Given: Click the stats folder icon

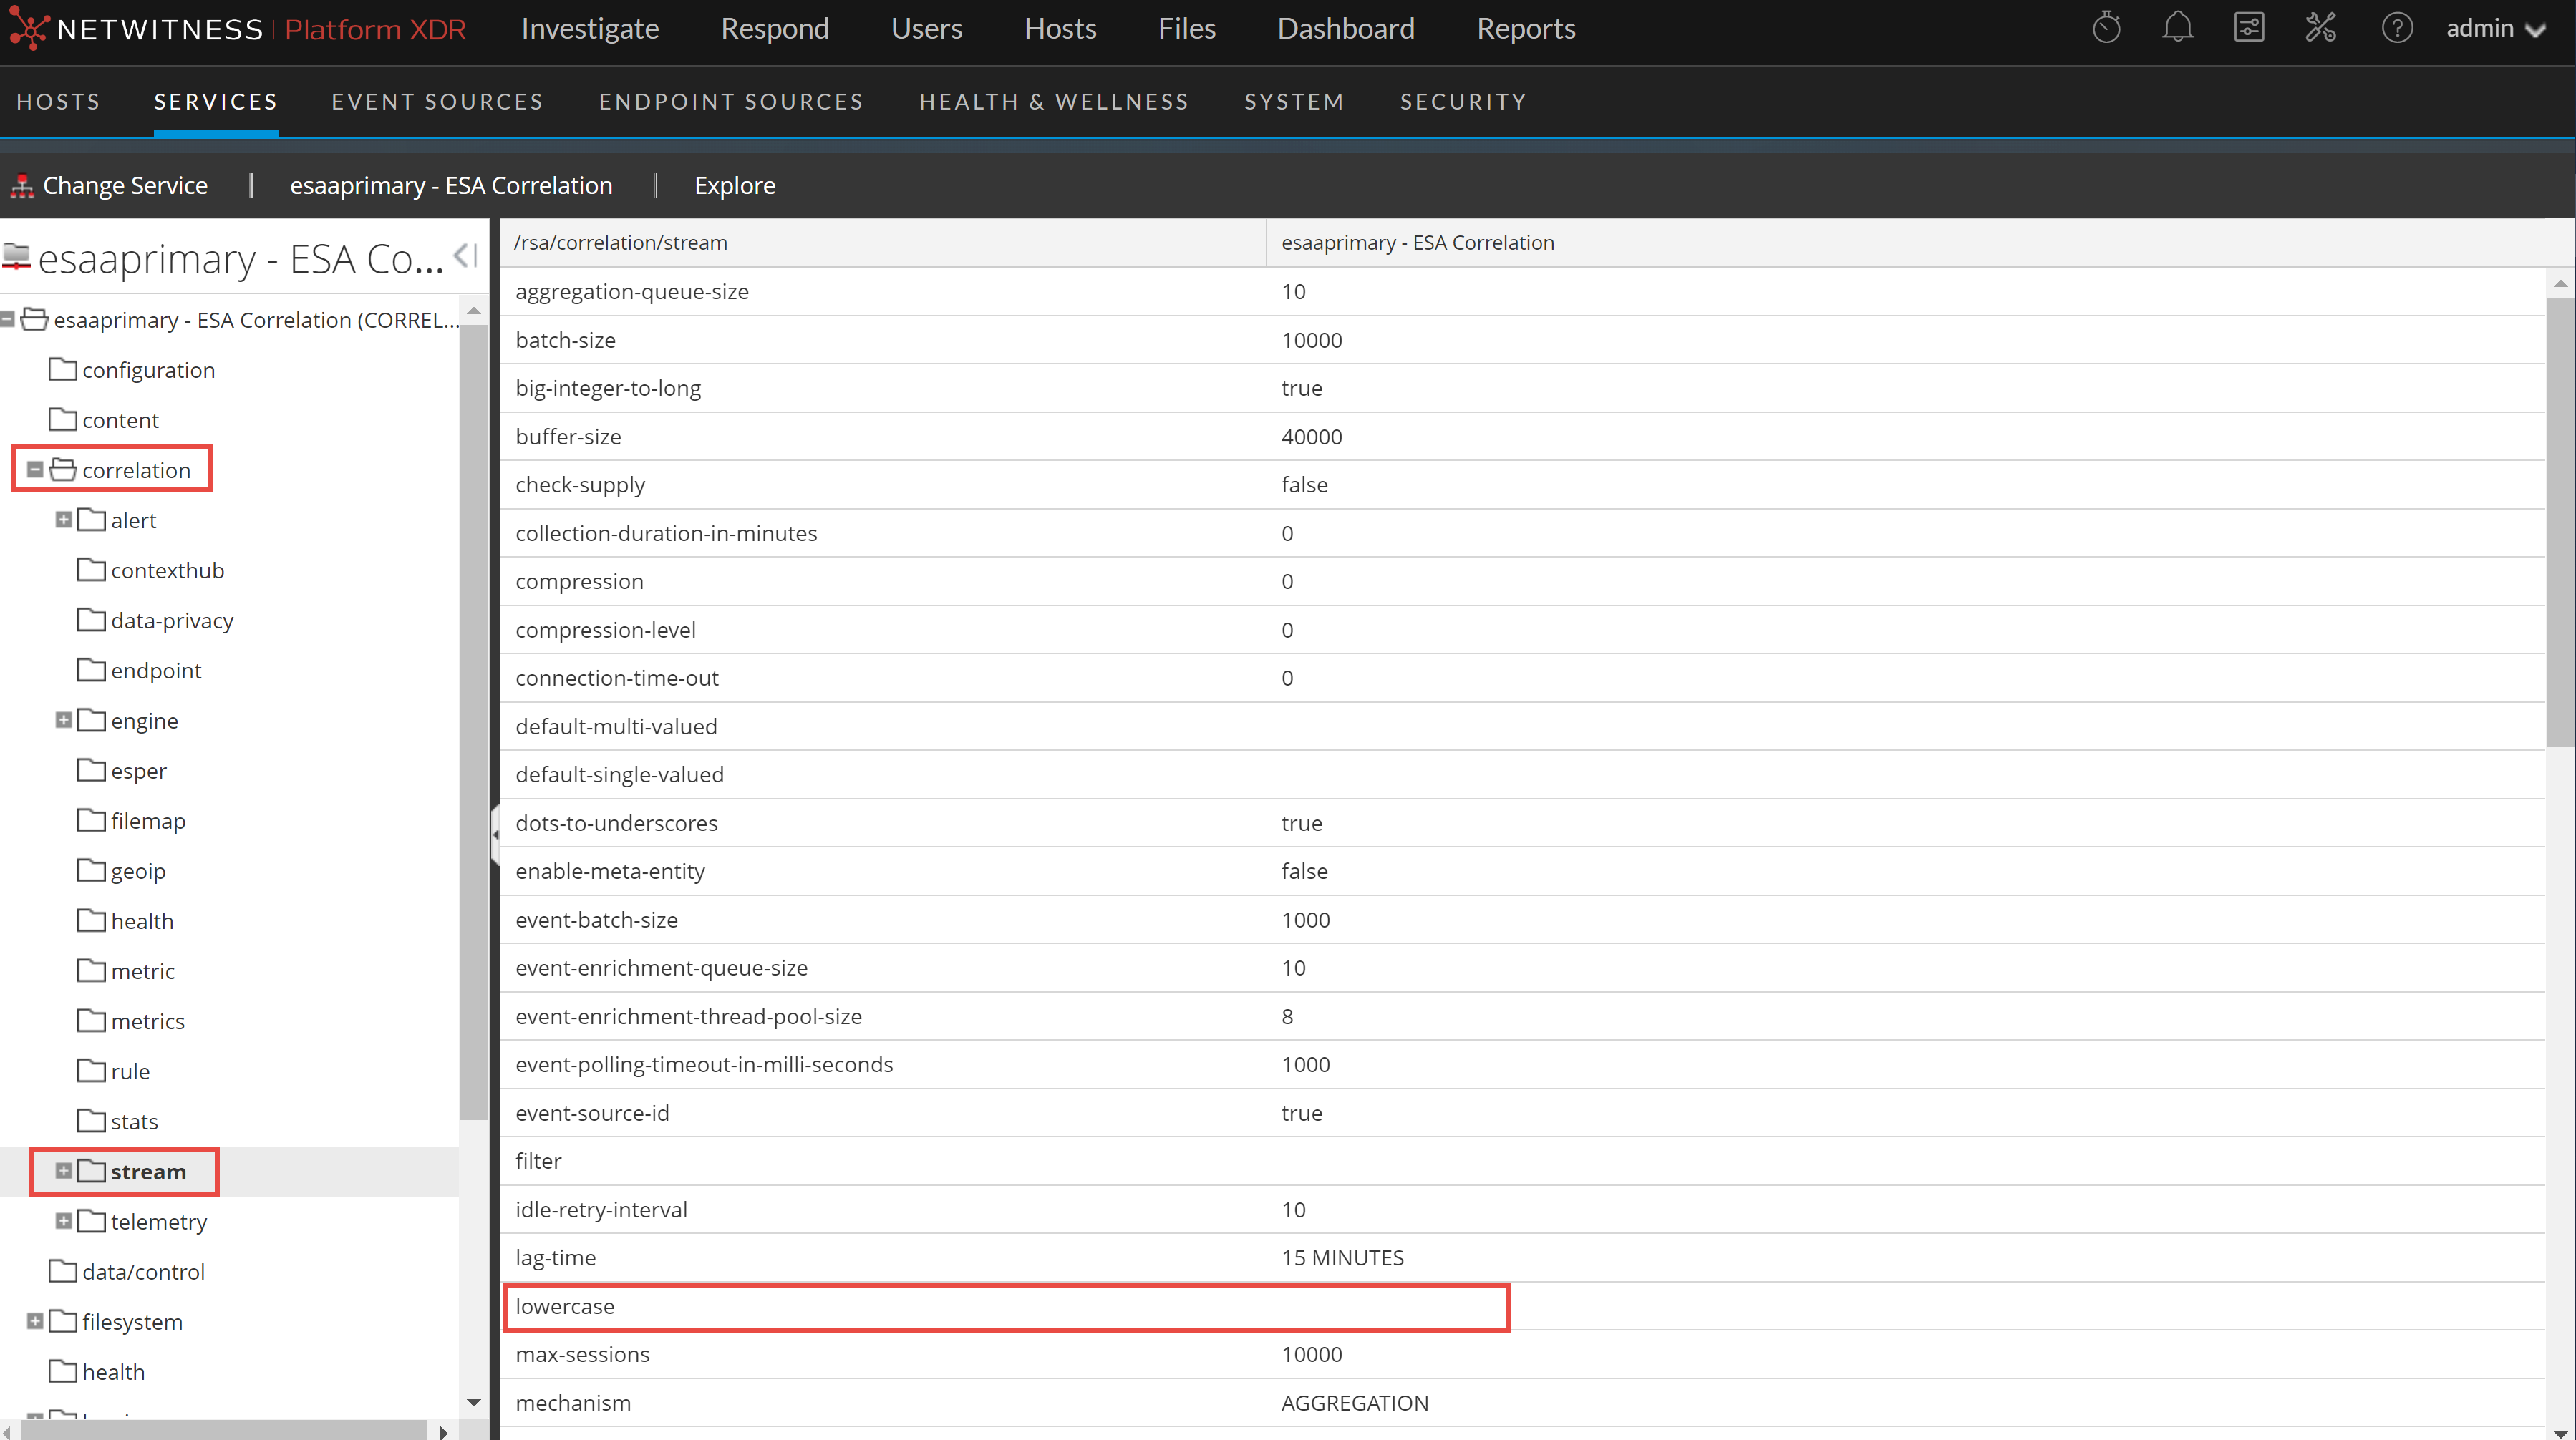Looking at the screenshot, I should click(92, 1120).
